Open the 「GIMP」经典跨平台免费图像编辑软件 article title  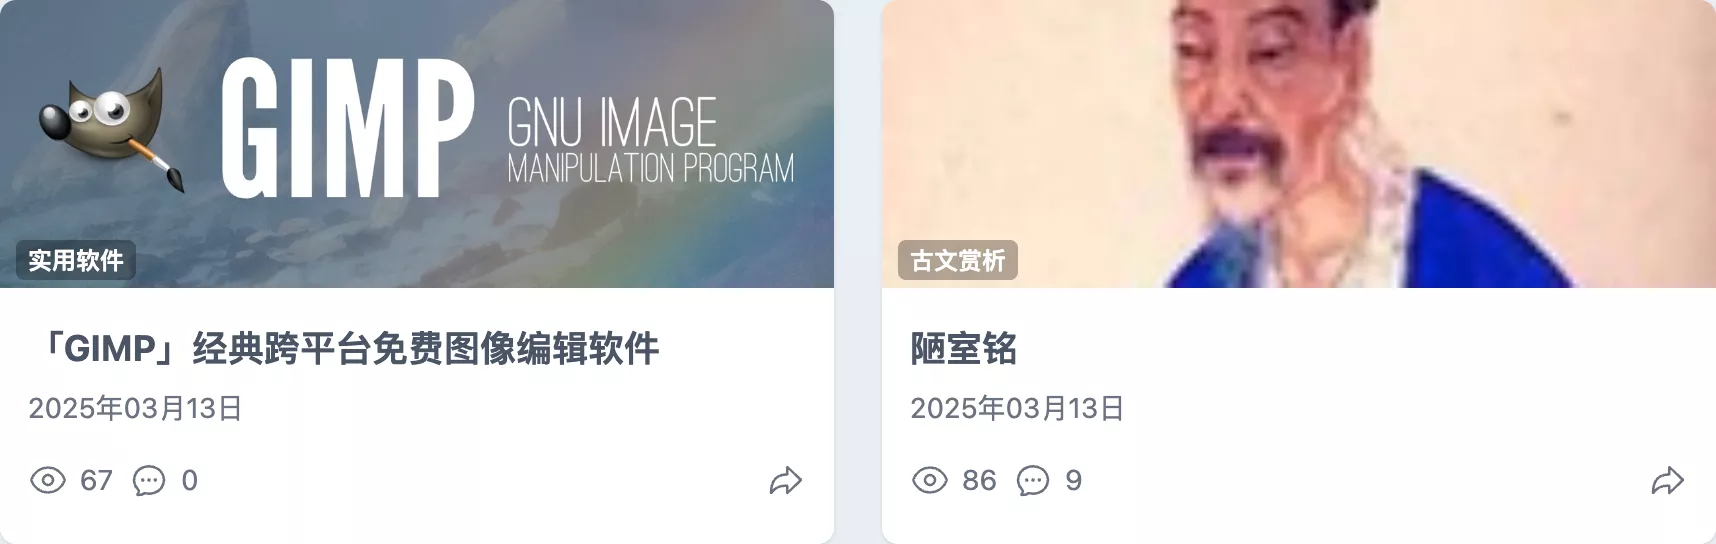(344, 349)
